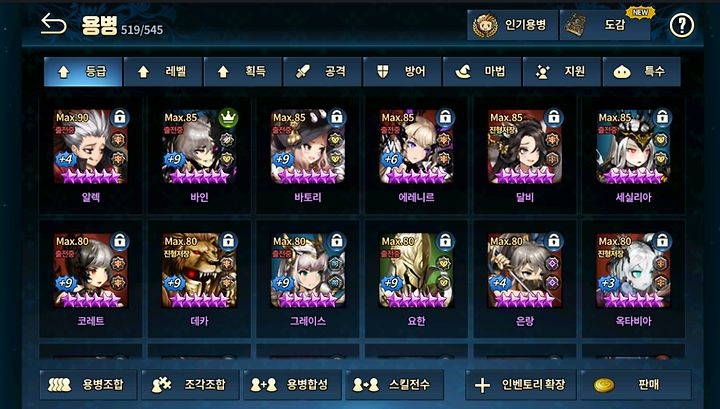Toggle the lock icon on 옥타비아

point(662,241)
